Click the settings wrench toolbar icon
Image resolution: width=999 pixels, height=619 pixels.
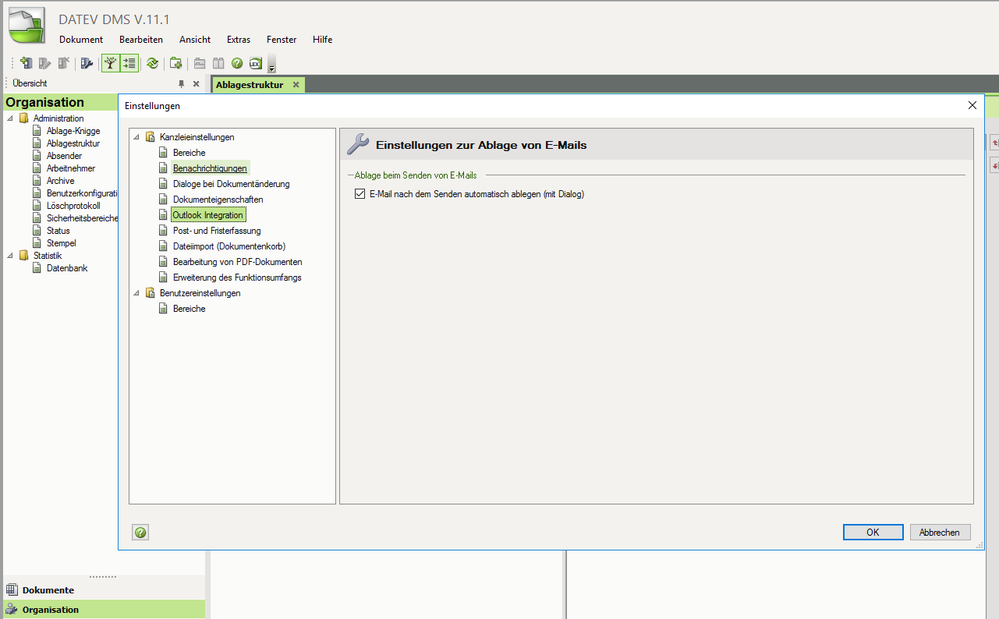[87, 63]
